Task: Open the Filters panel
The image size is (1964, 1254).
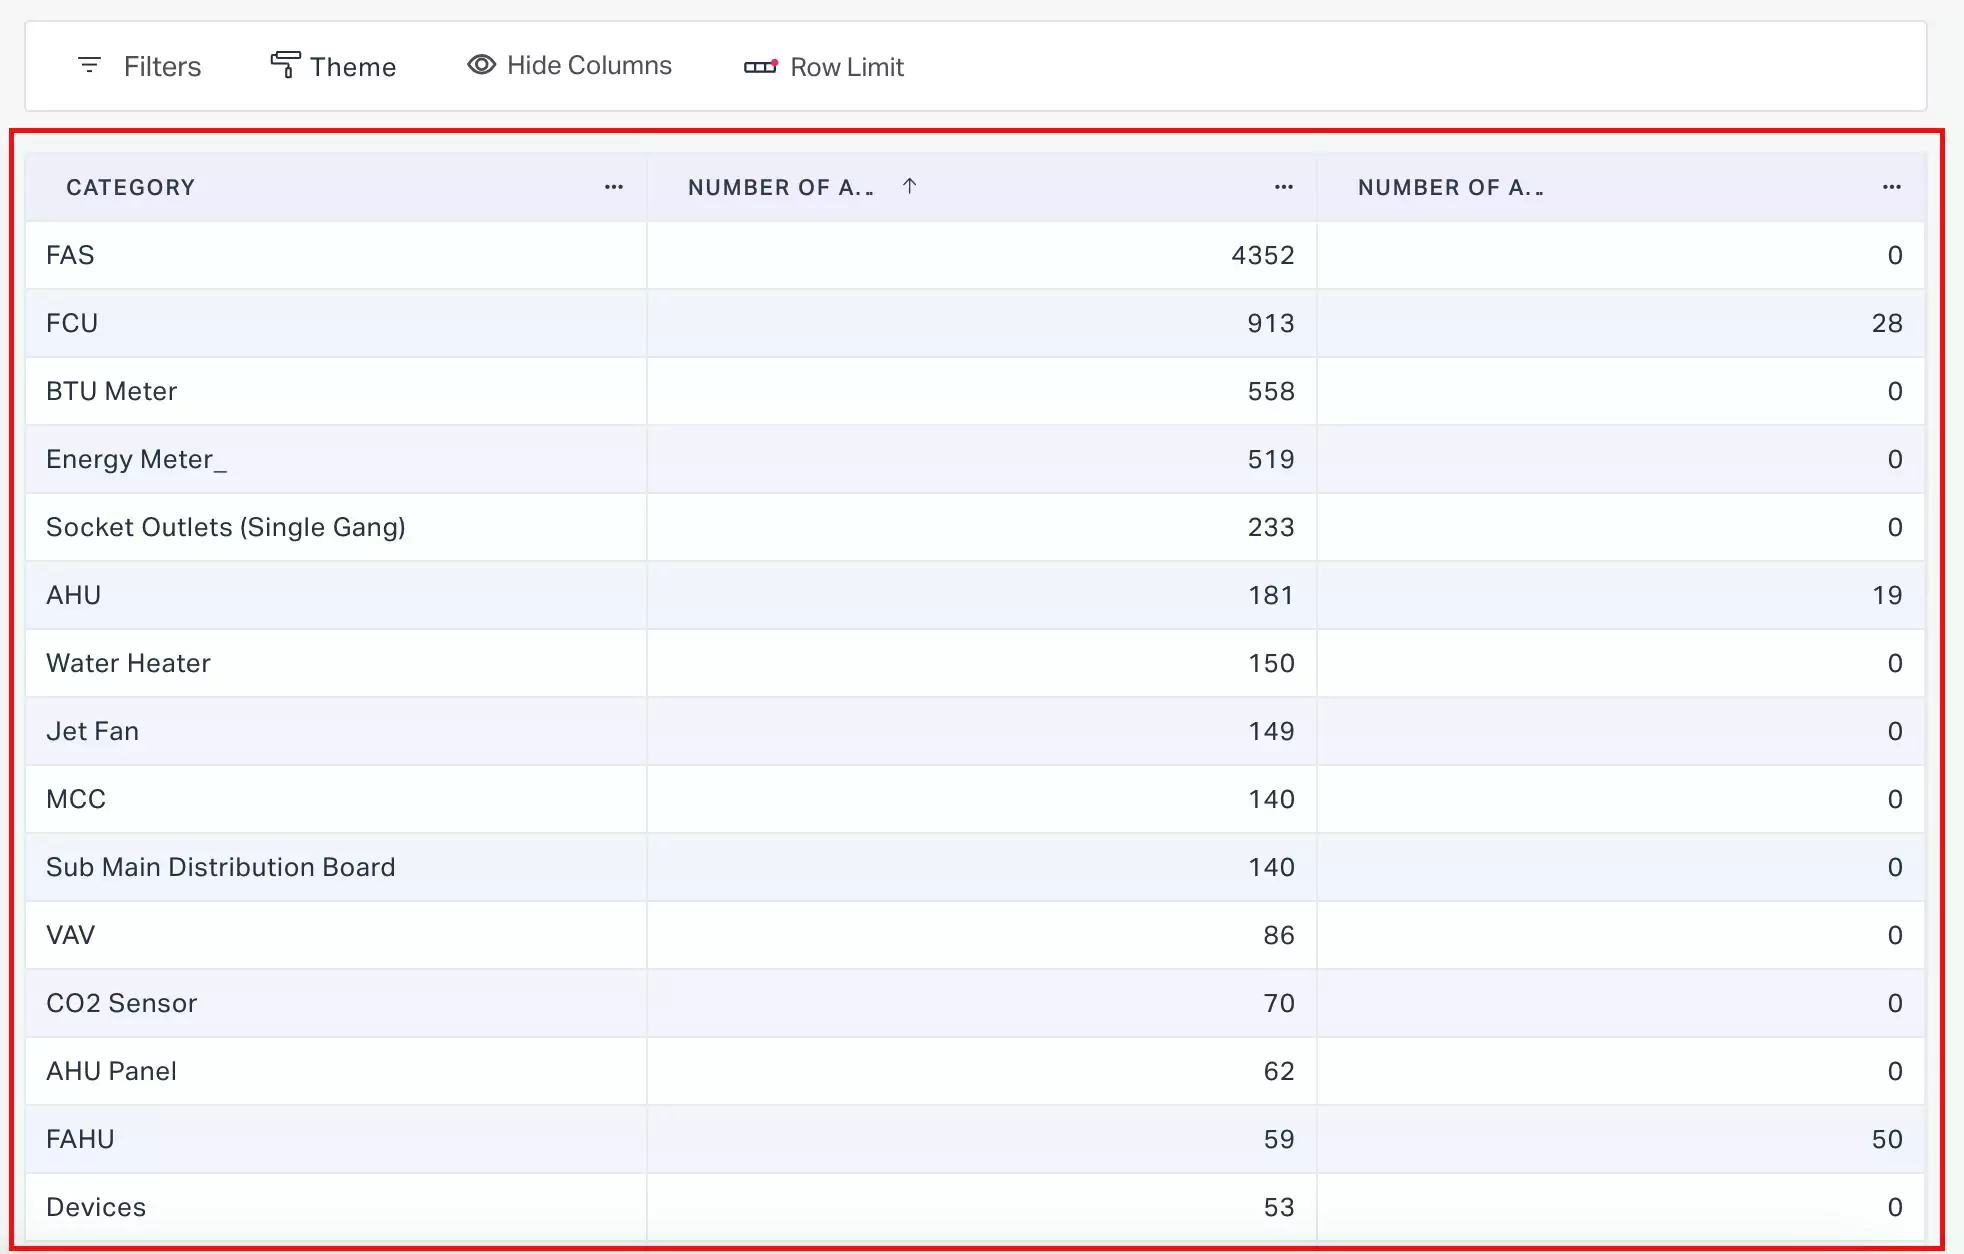Action: pos(162,67)
